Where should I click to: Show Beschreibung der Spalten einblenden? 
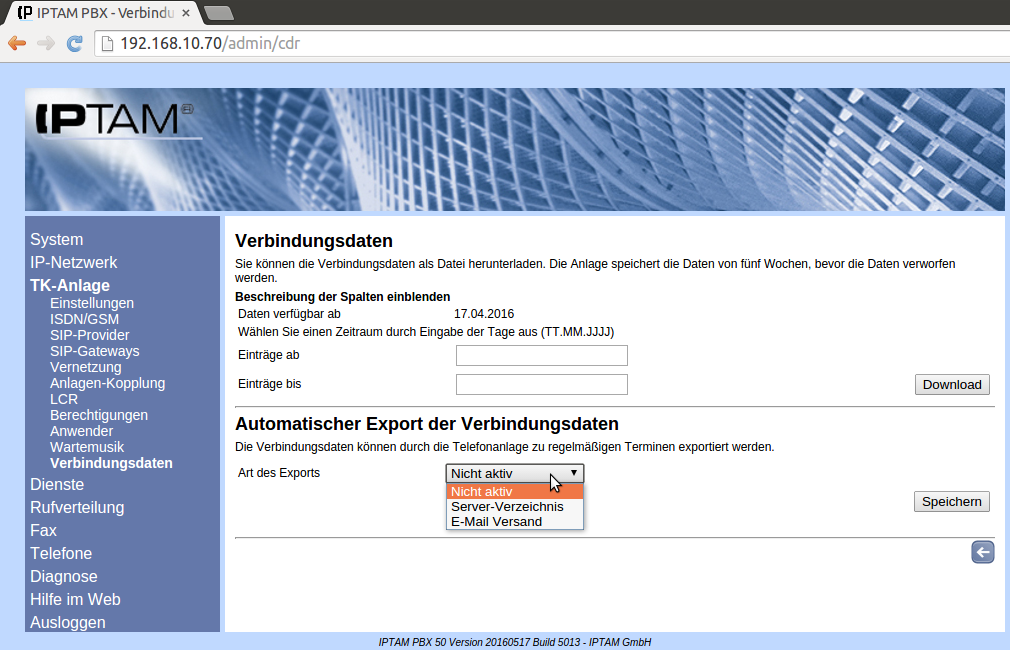coord(342,297)
